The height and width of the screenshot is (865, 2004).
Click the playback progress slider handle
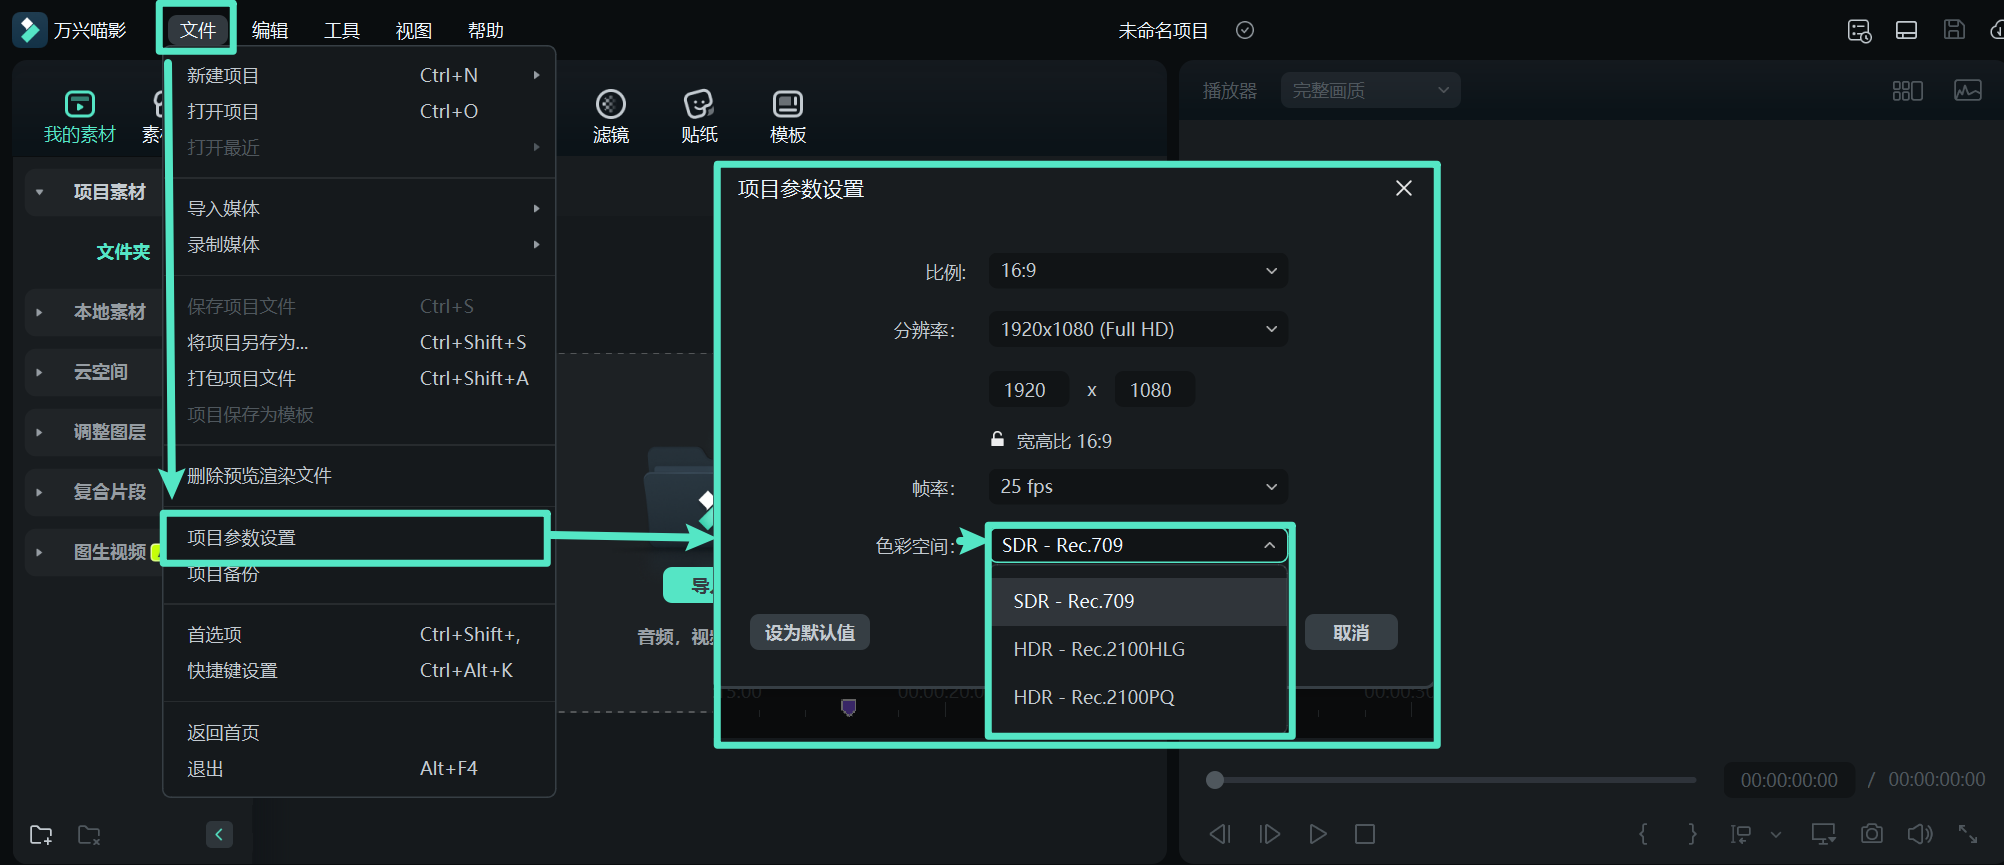coord(1215,780)
